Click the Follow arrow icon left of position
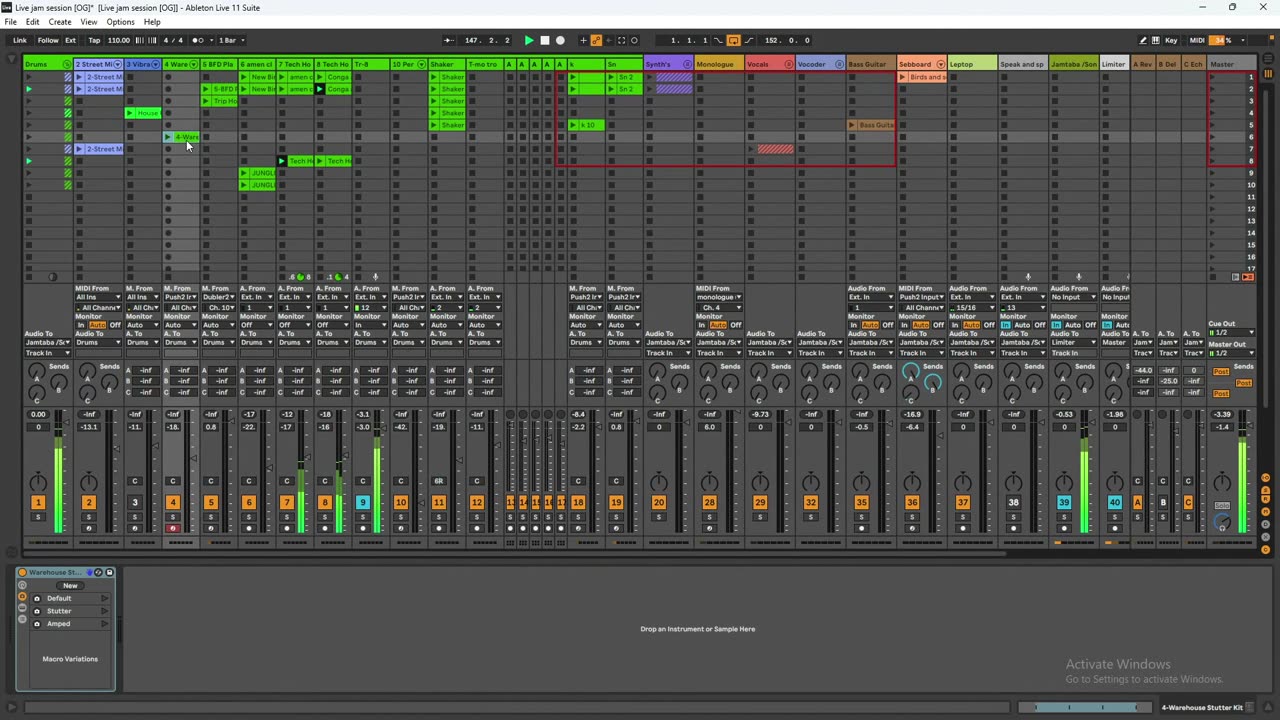 (x=449, y=40)
